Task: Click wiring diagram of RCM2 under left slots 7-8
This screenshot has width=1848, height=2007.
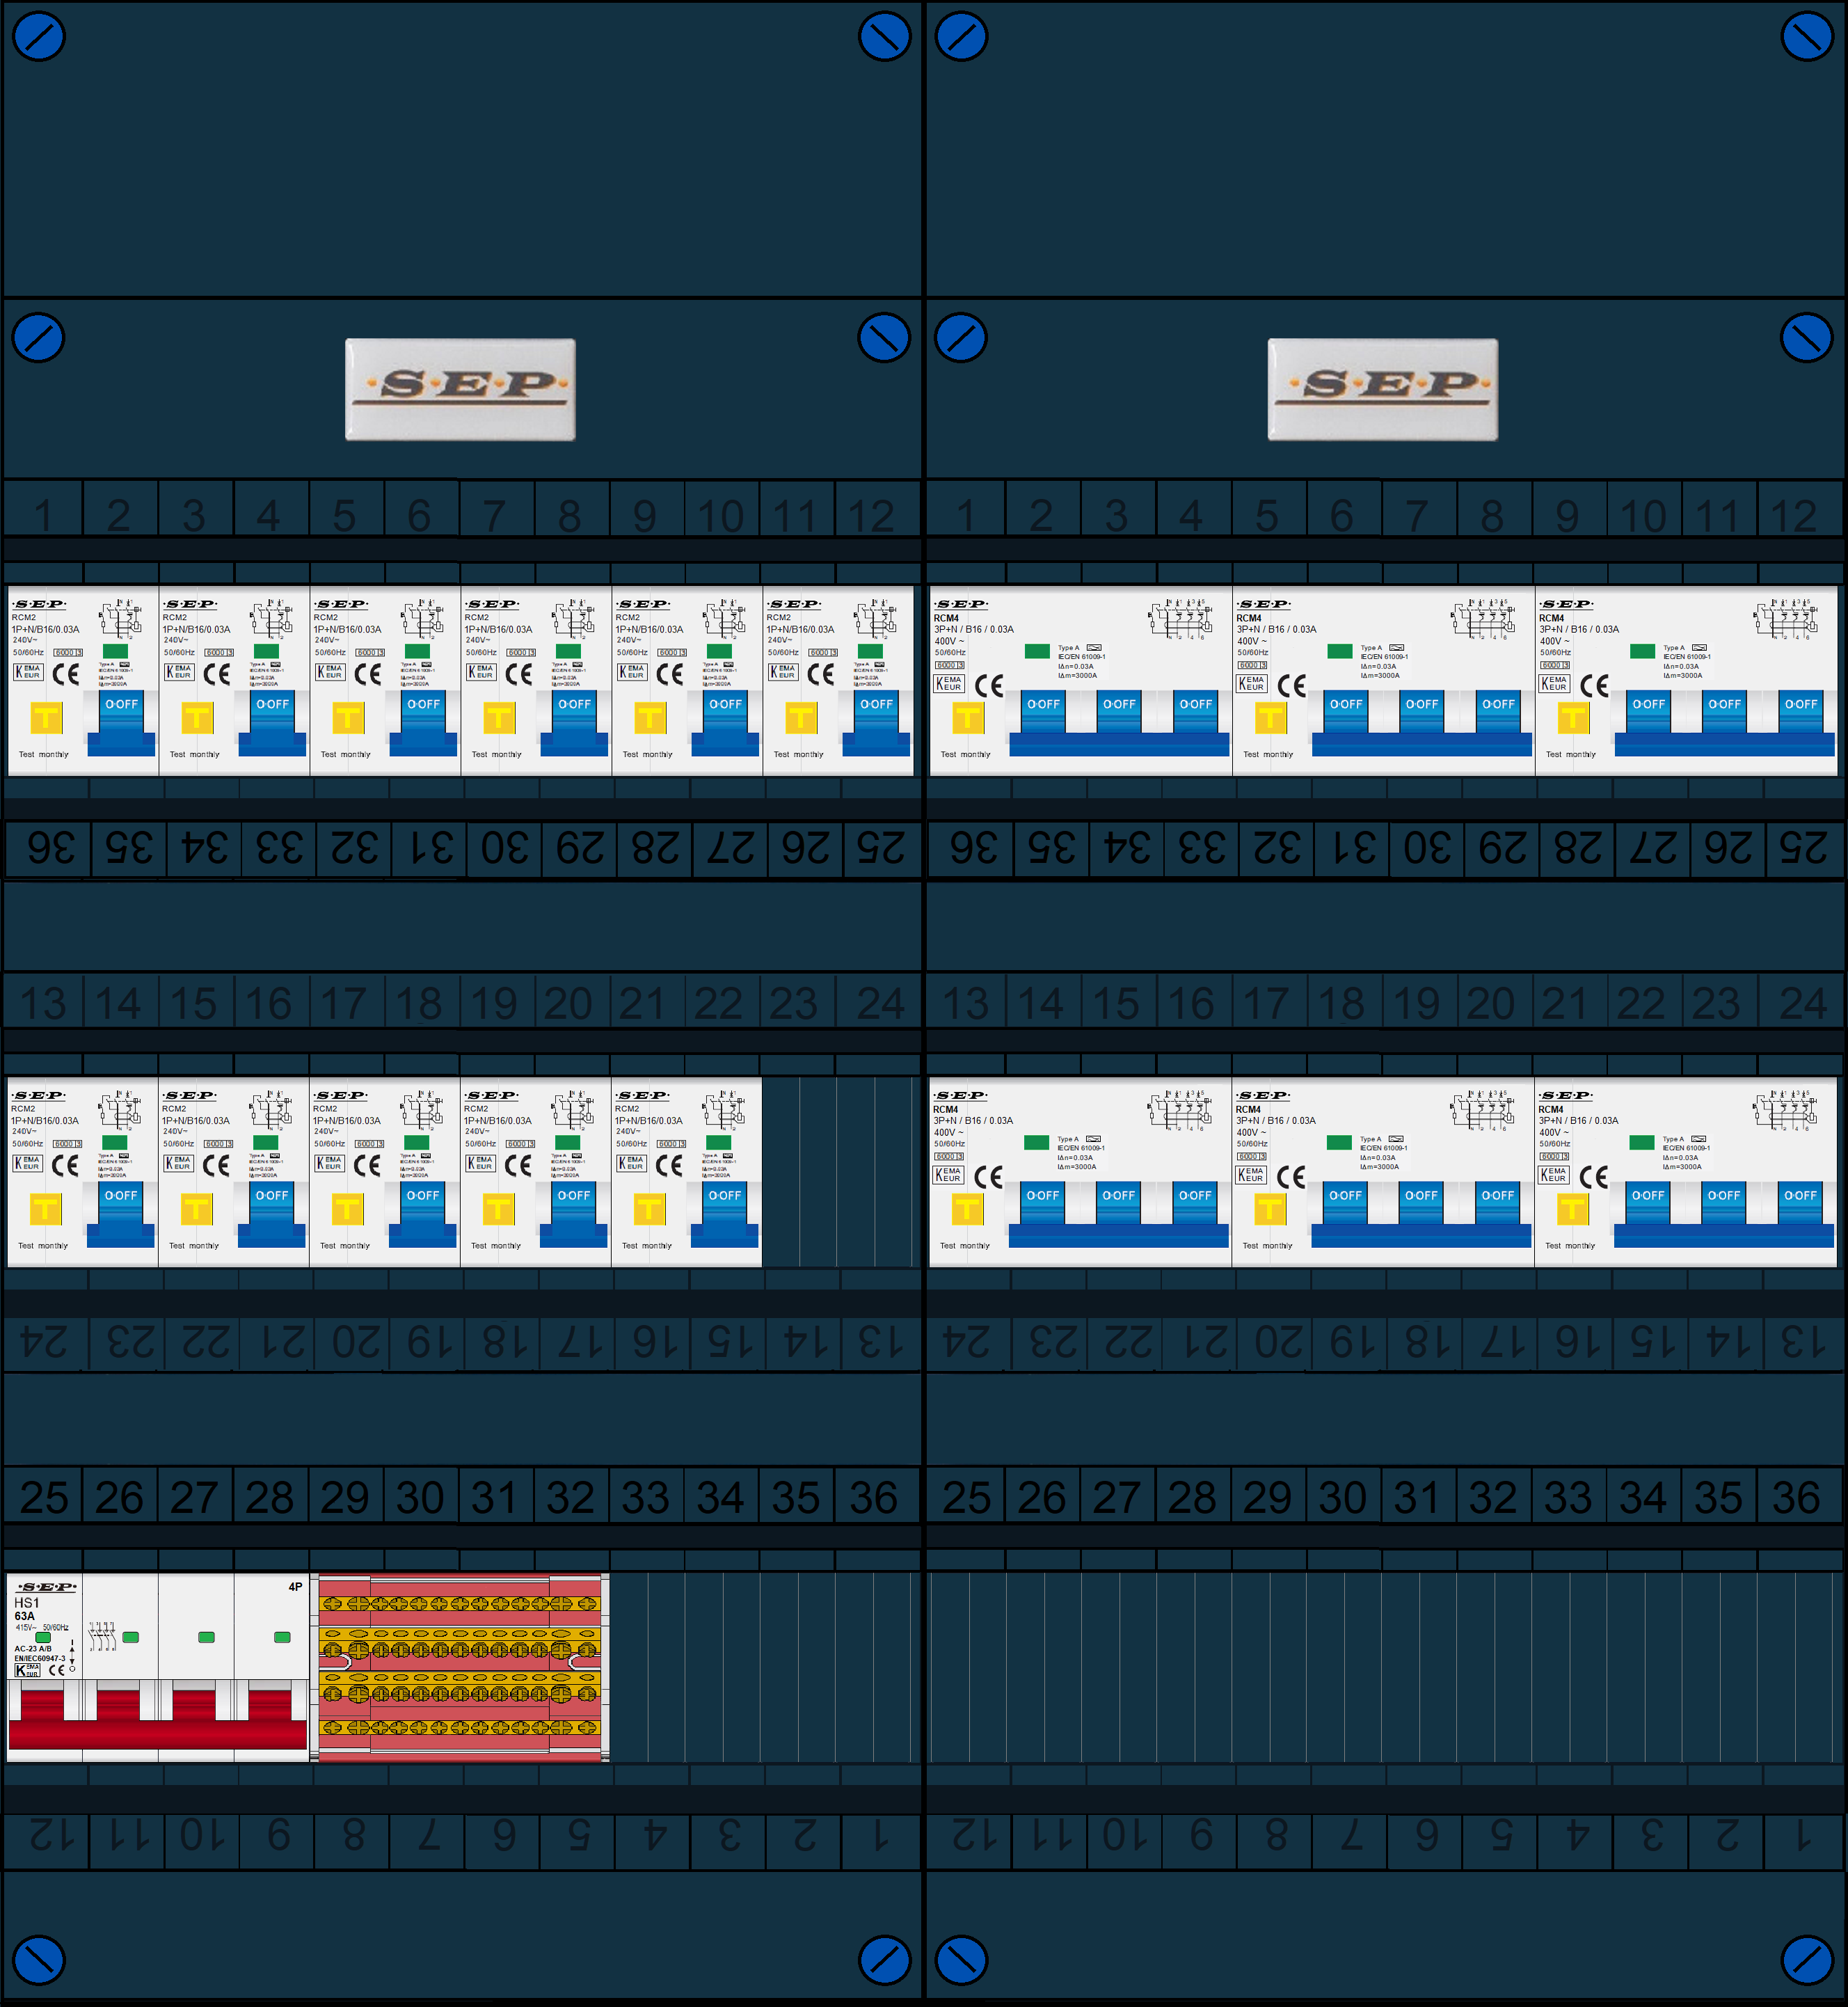Action: (x=573, y=620)
